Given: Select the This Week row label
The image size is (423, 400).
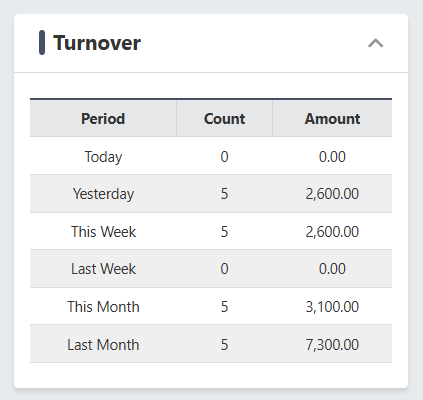Looking at the screenshot, I should point(103,232).
